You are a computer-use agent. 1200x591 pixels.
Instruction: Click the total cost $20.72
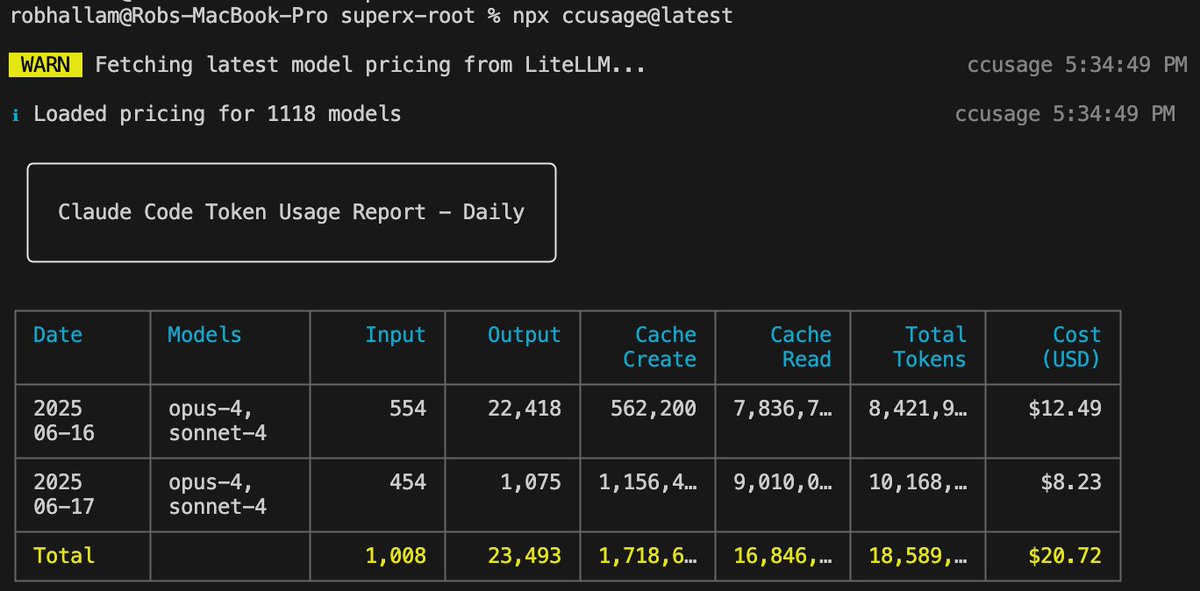(1065, 555)
